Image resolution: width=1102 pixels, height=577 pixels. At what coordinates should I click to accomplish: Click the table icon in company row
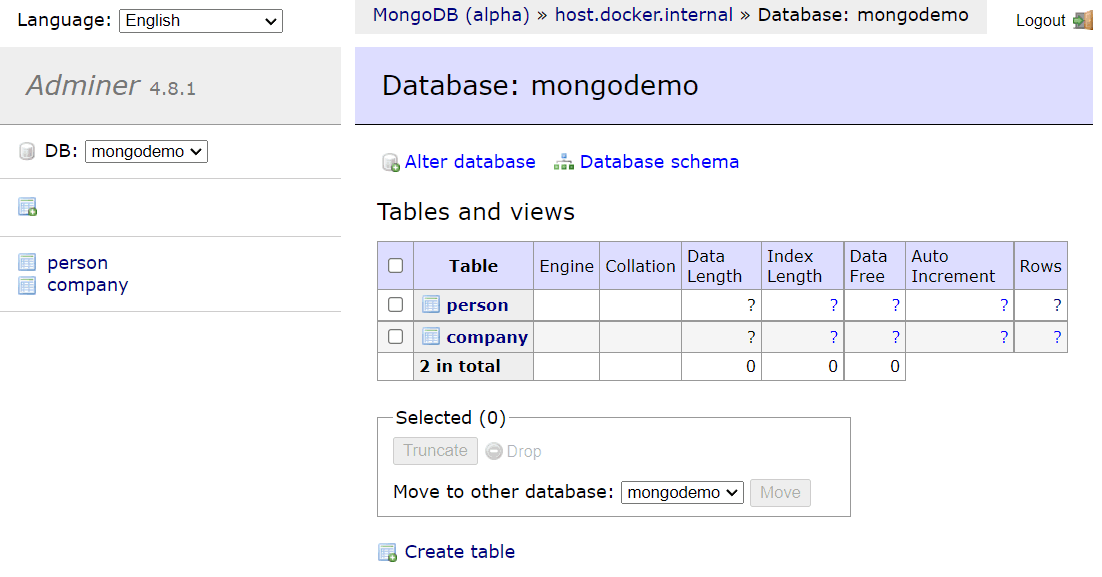tap(431, 337)
